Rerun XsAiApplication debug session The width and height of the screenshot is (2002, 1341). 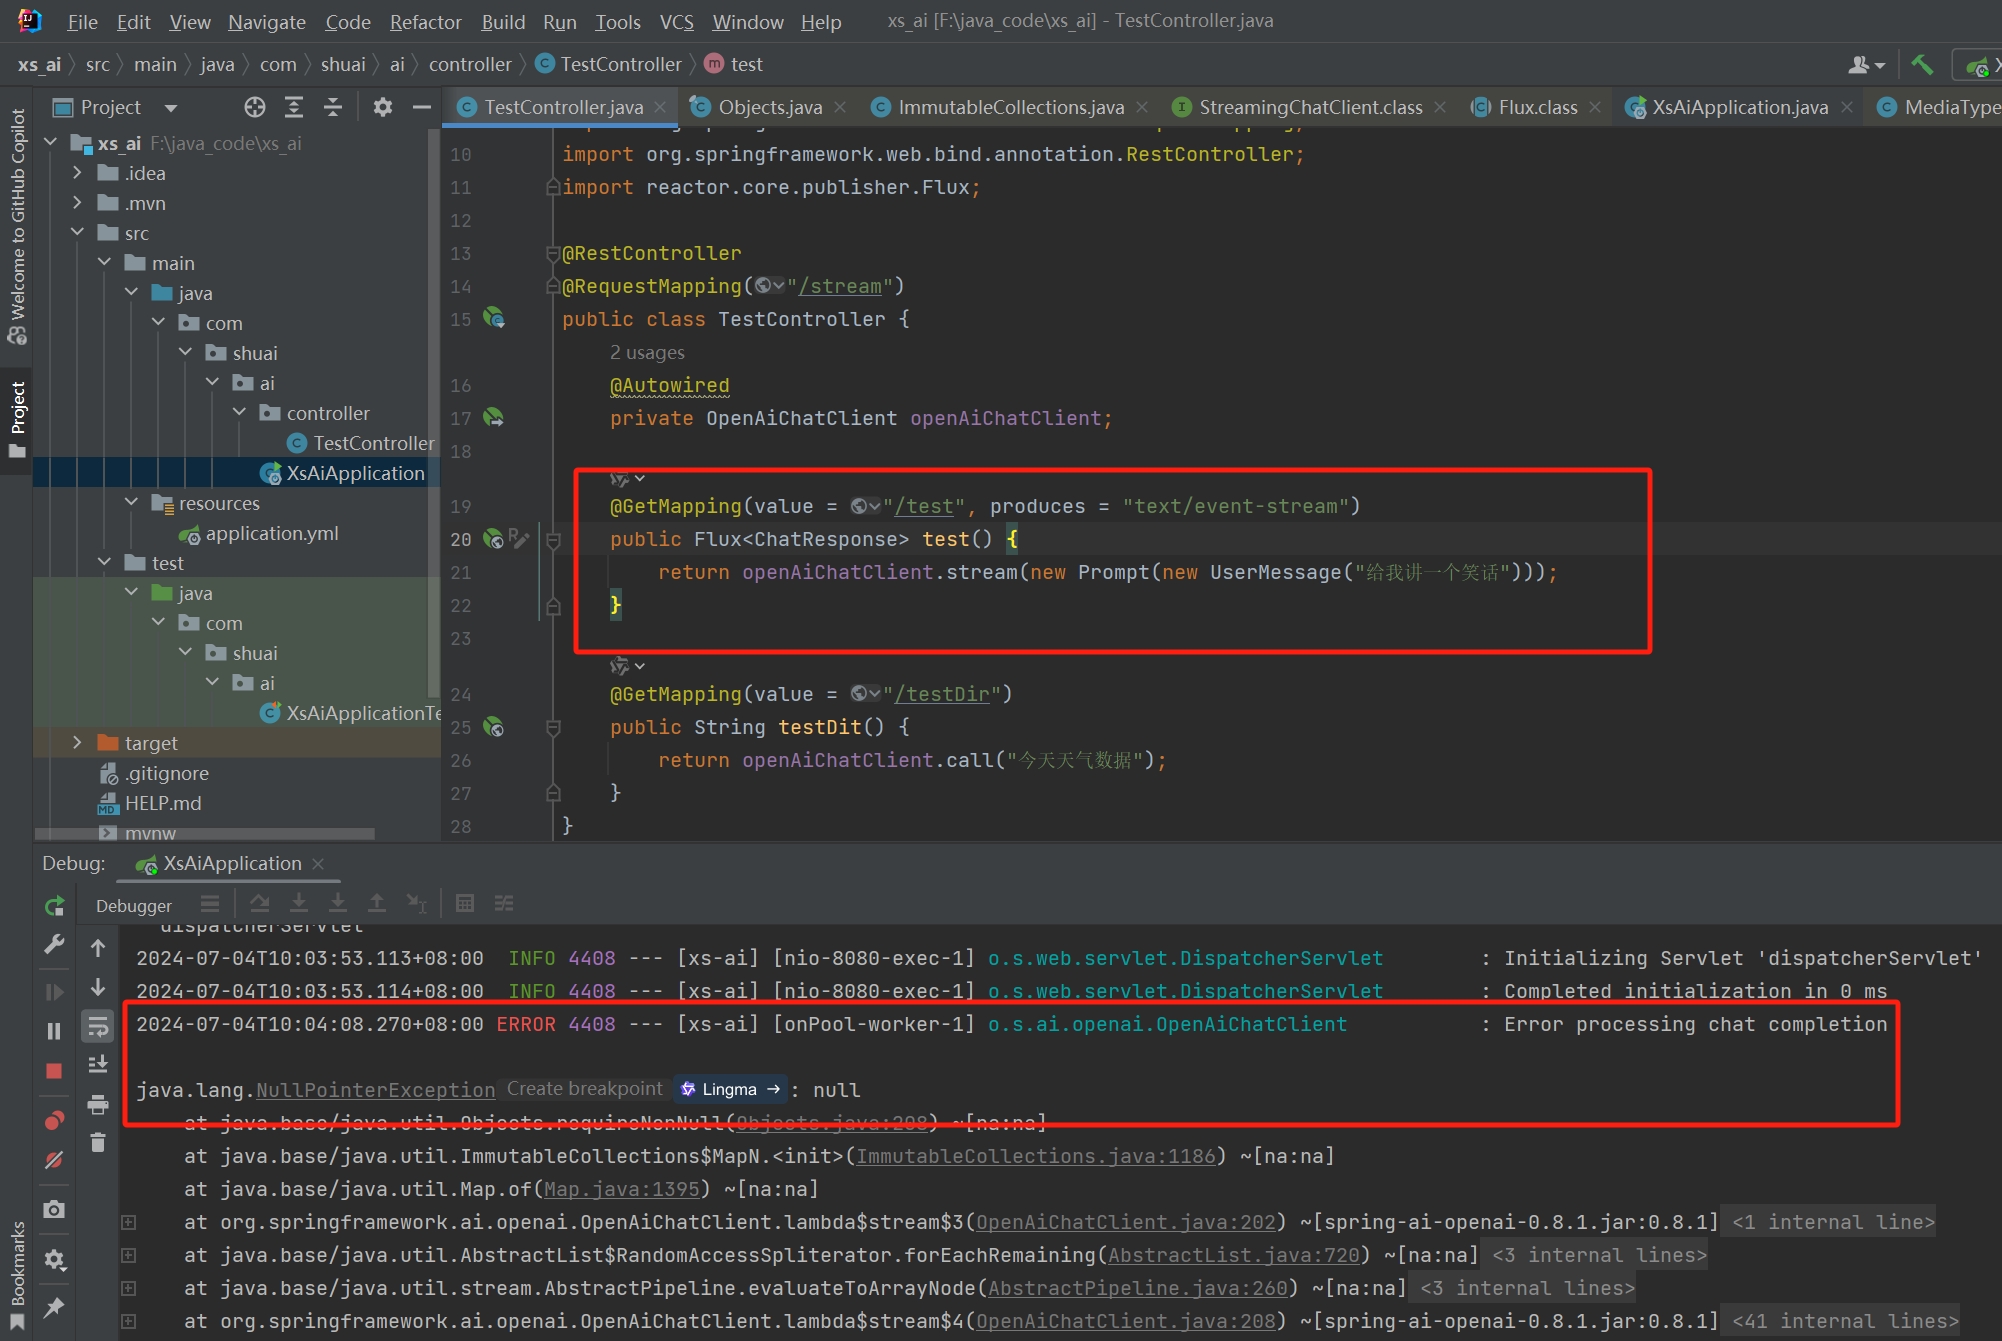[x=55, y=906]
